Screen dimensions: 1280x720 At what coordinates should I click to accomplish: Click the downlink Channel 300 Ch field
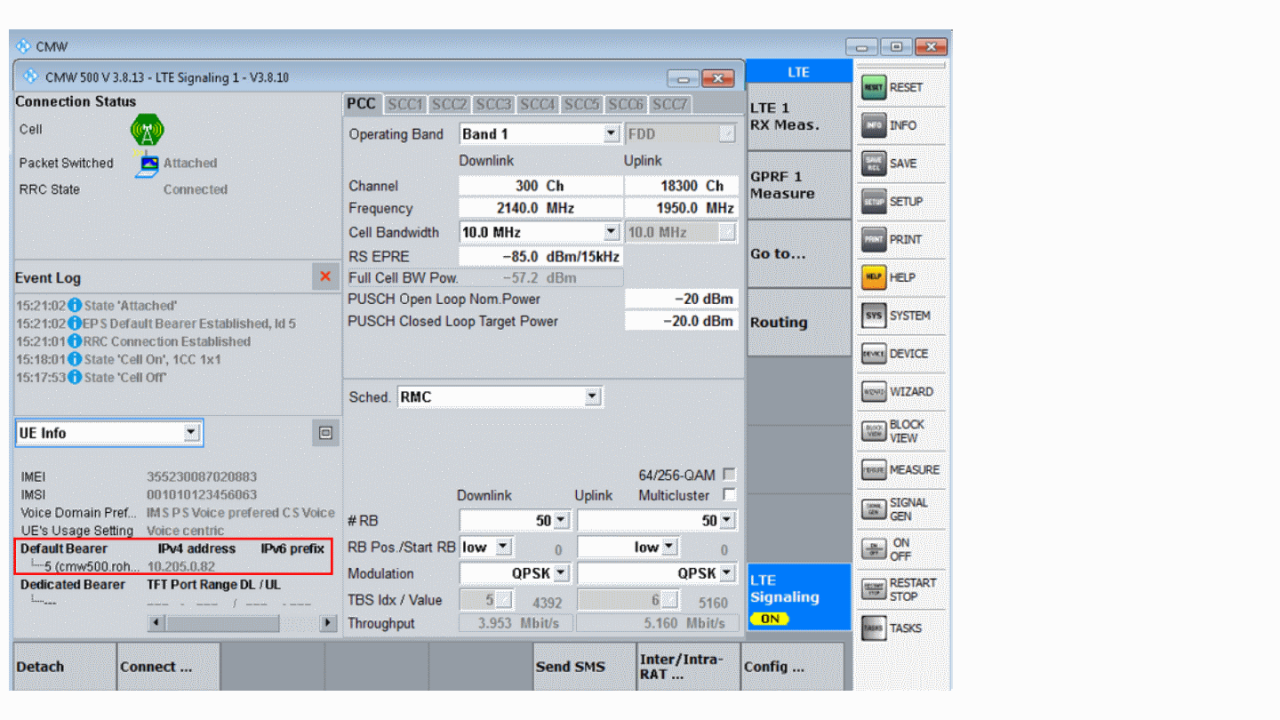pyautogui.click(x=540, y=186)
